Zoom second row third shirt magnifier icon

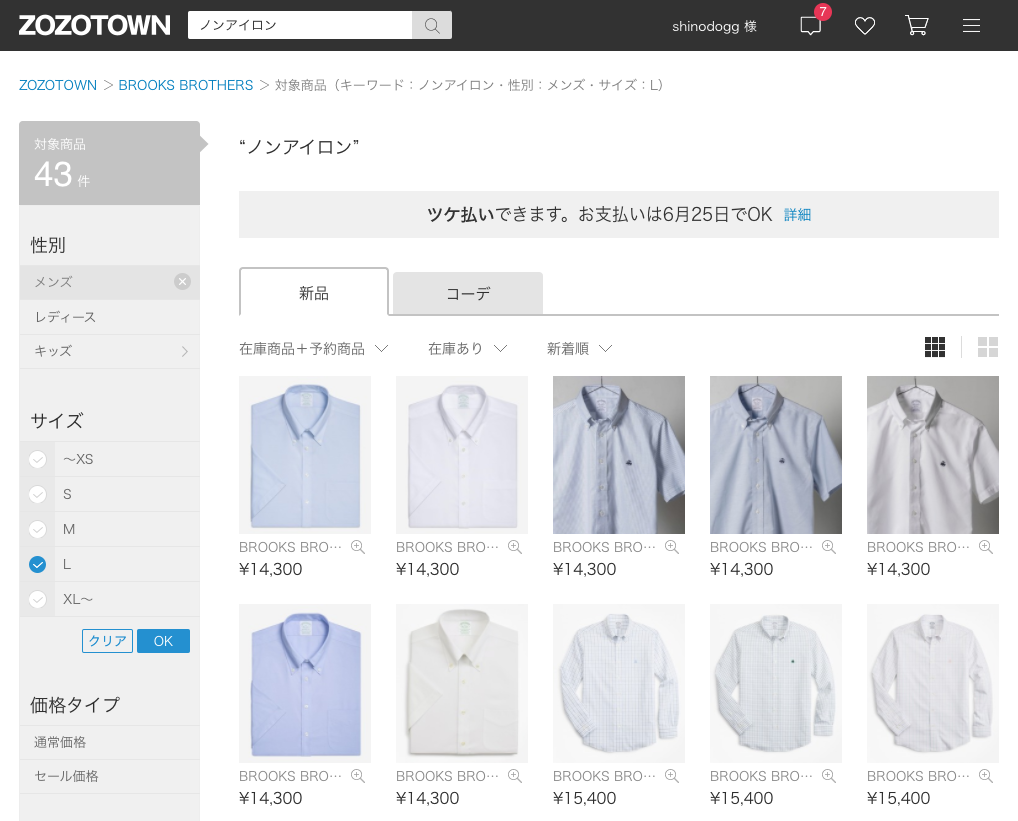click(672, 776)
